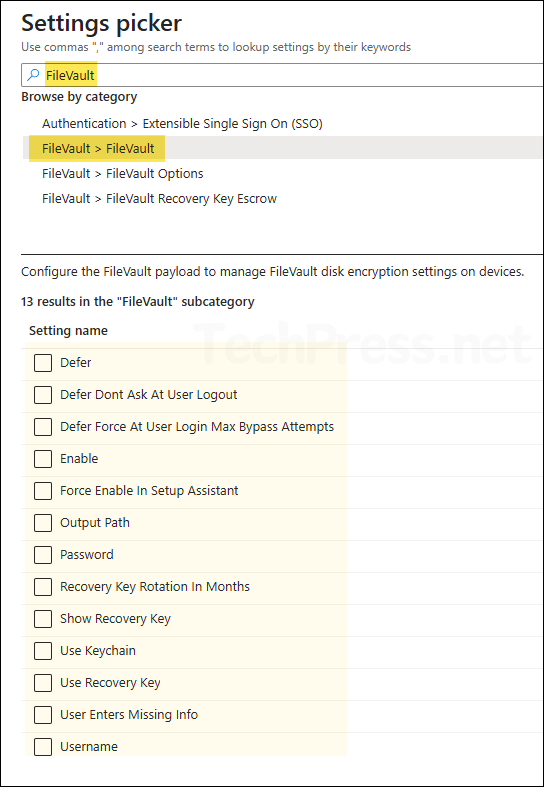Open FileVault > FileVault Options category

(x=123, y=174)
